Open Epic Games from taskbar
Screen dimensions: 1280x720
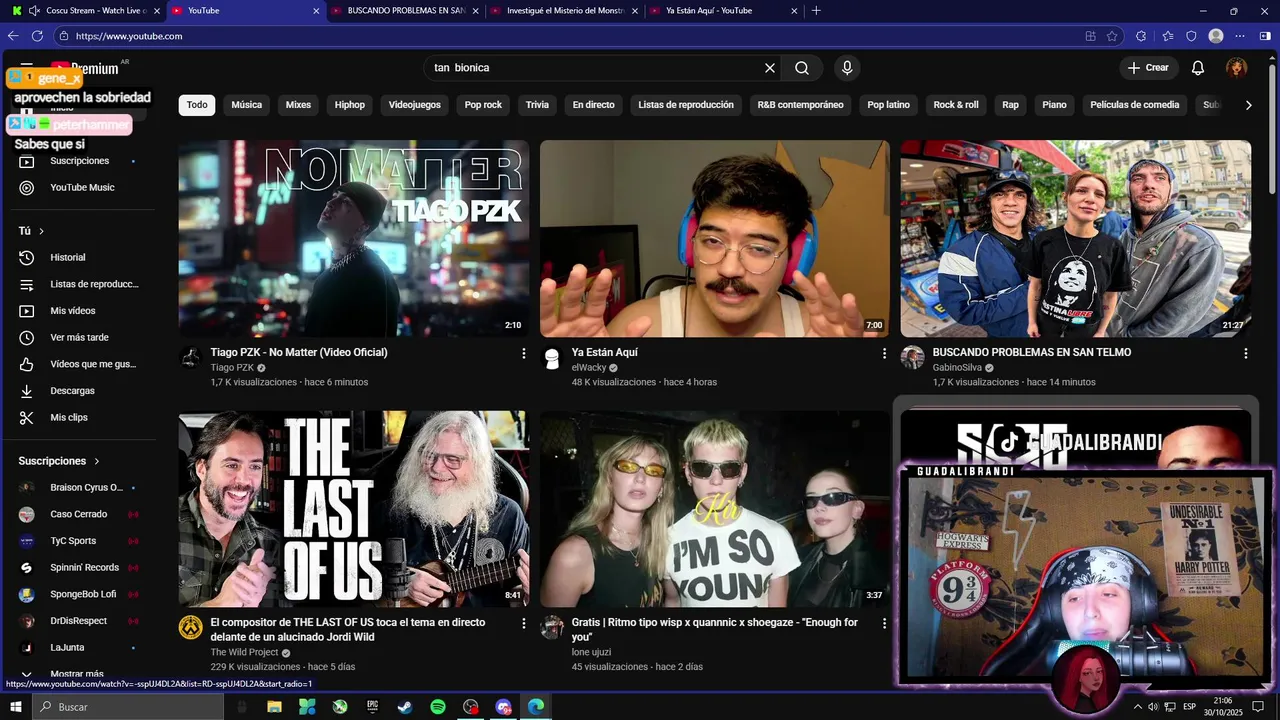click(x=372, y=707)
